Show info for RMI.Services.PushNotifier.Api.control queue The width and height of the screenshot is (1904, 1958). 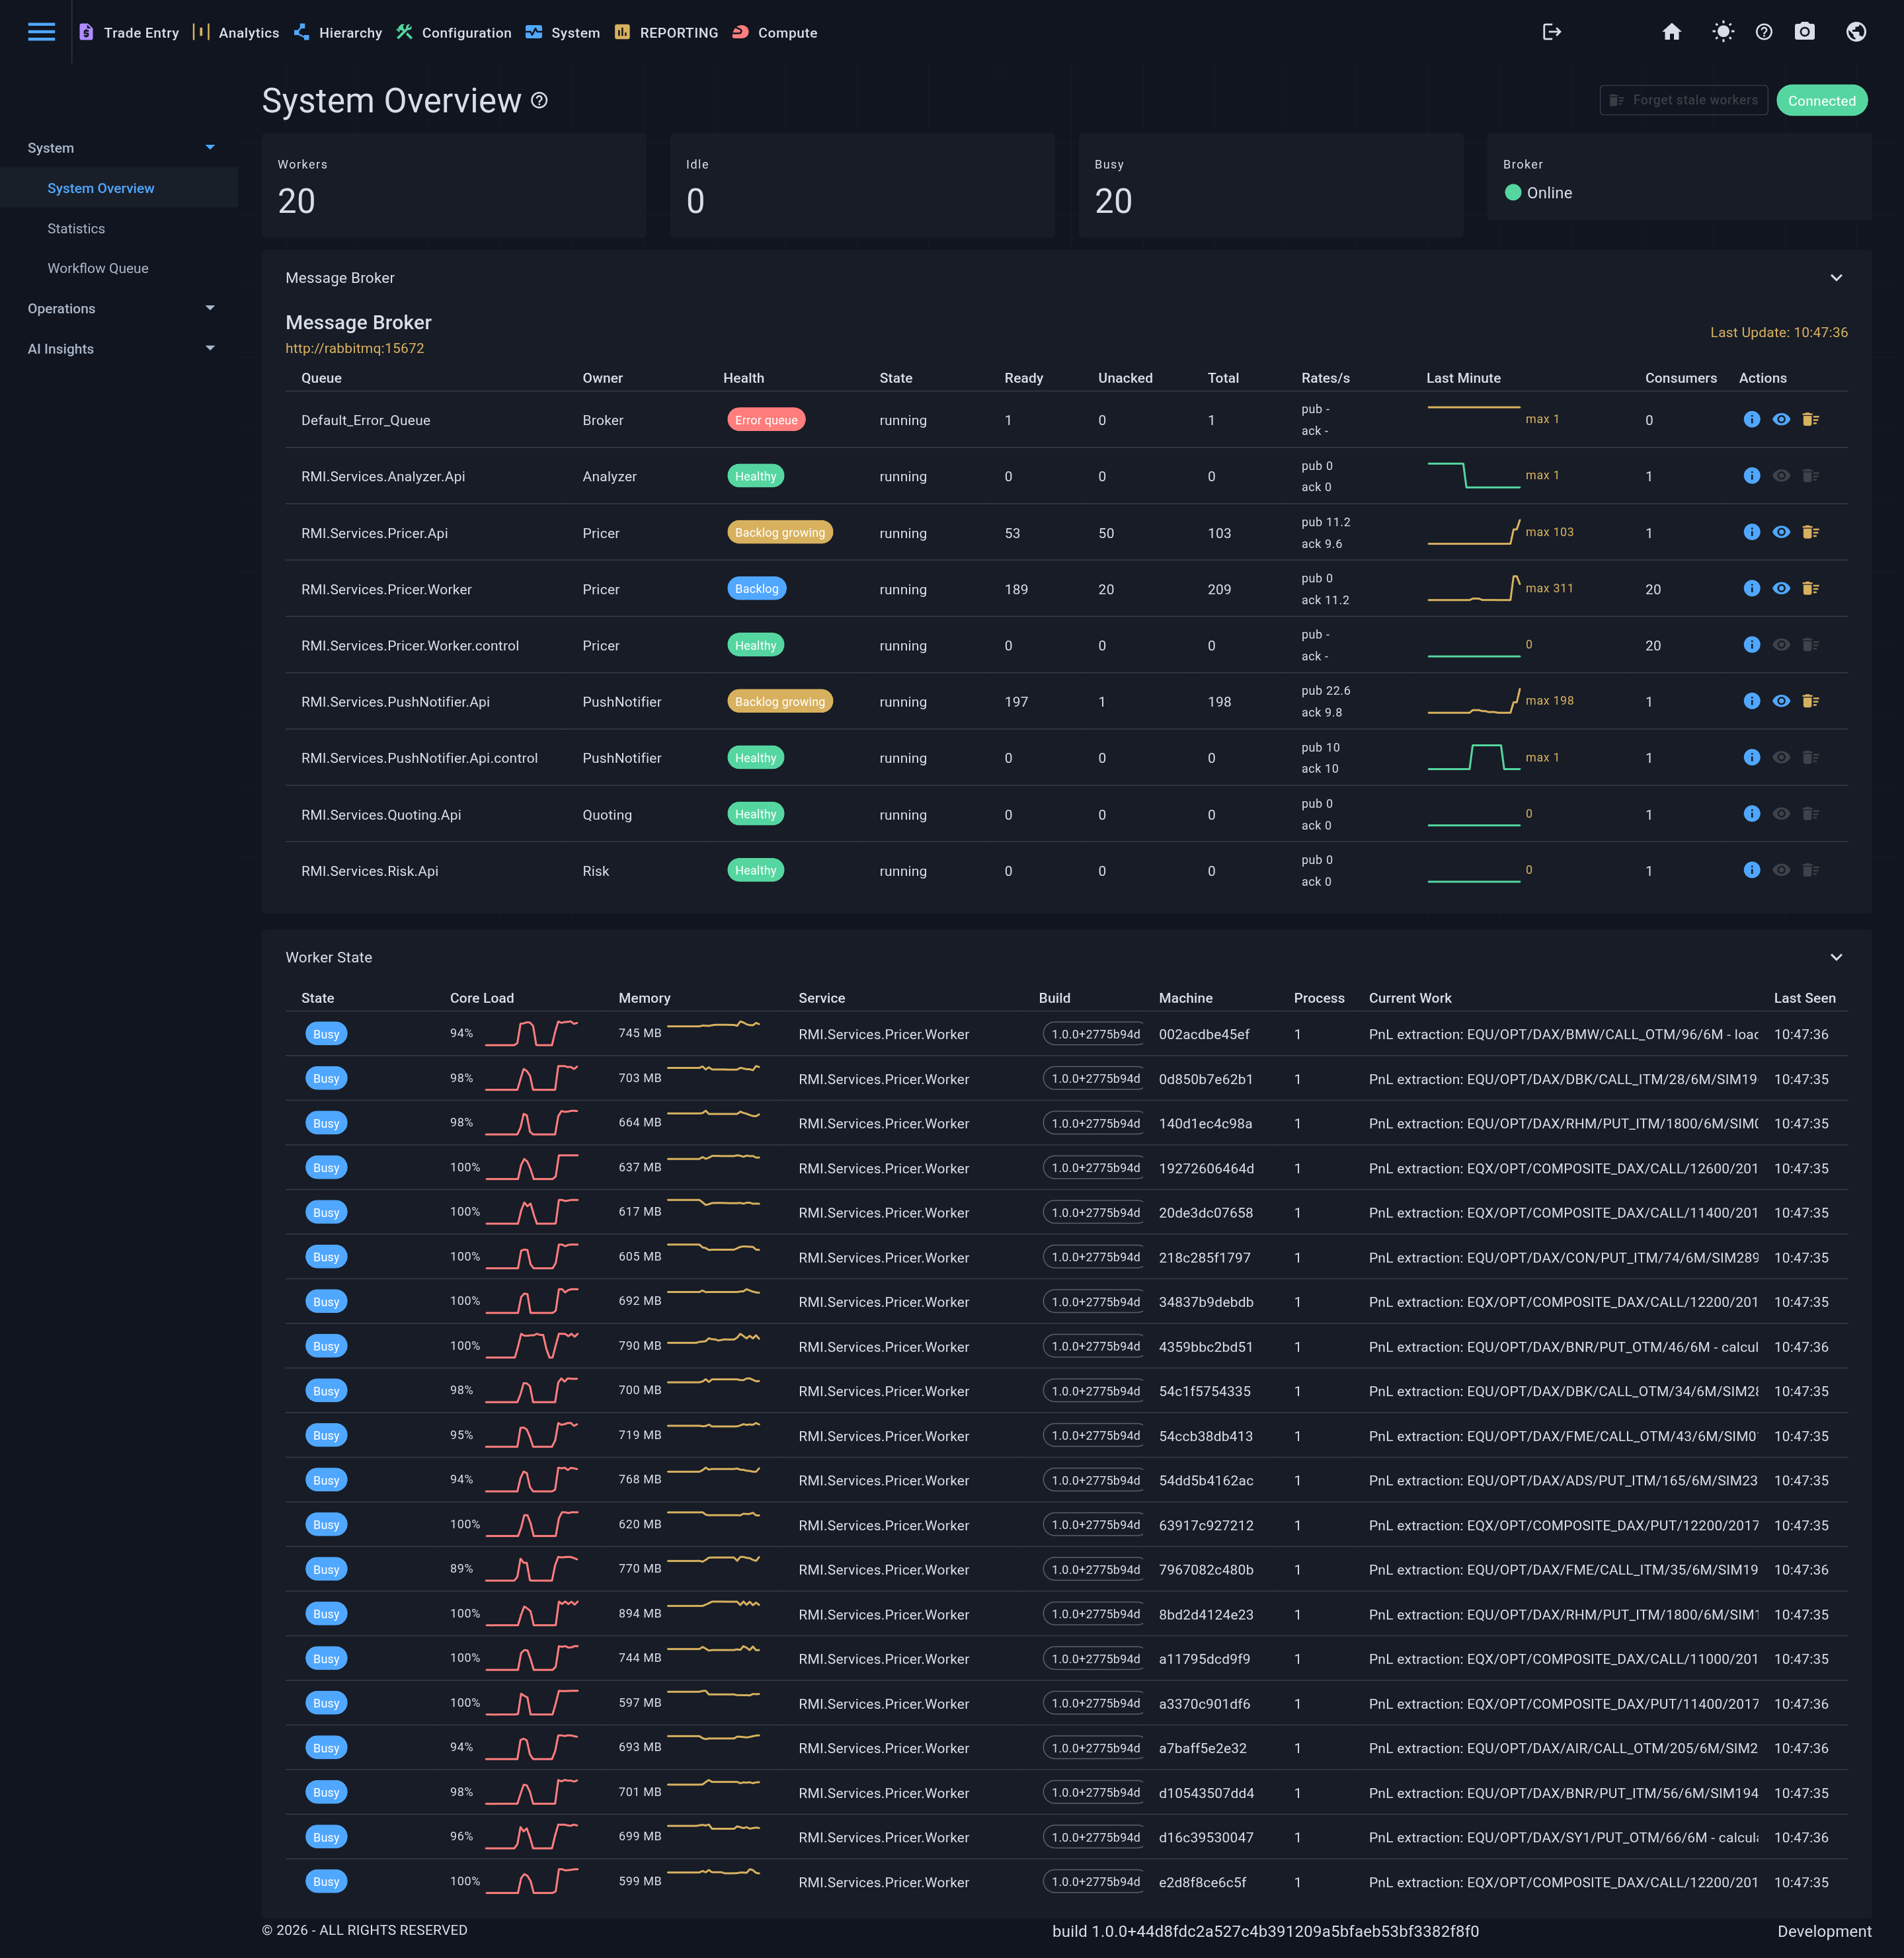click(x=1751, y=757)
